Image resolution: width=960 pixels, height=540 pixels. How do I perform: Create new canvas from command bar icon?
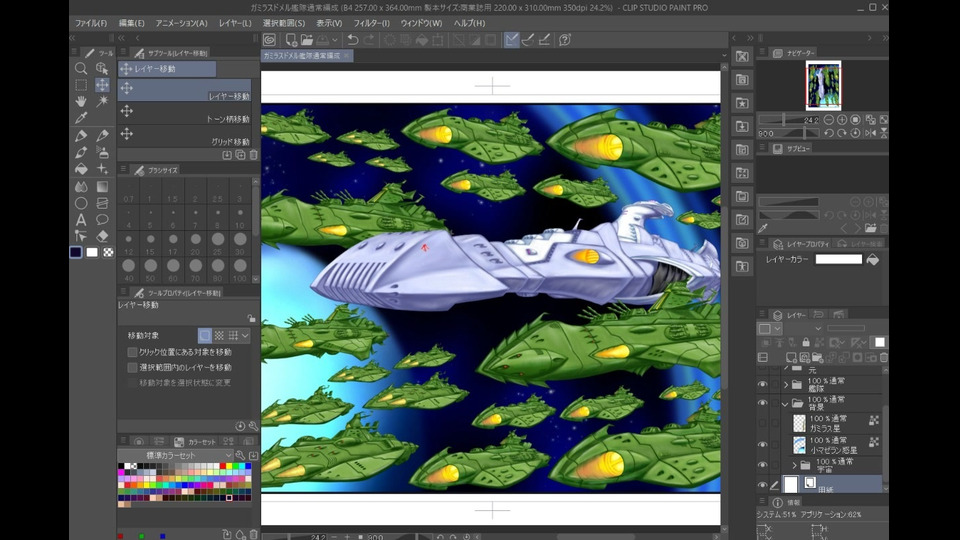pos(291,40)
